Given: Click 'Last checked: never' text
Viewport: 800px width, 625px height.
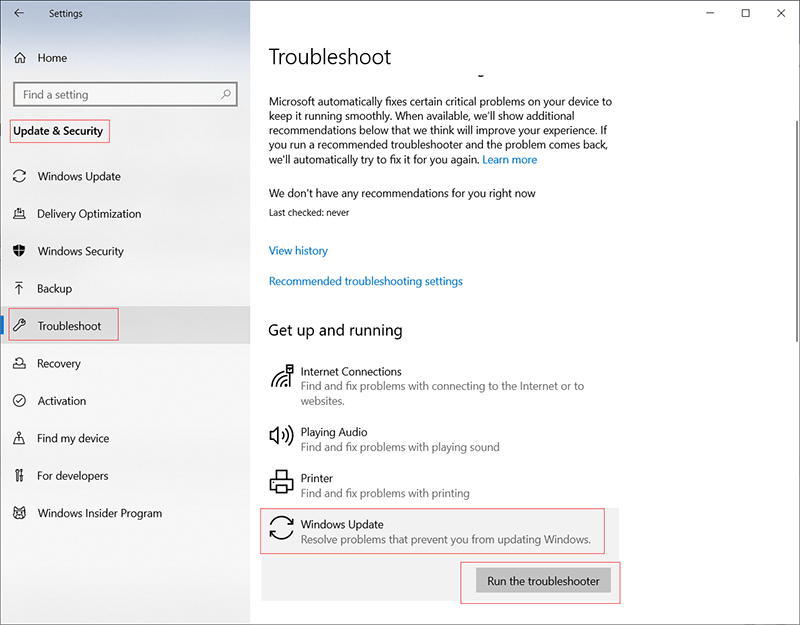Looking at the screenshot, I should 309,213.
